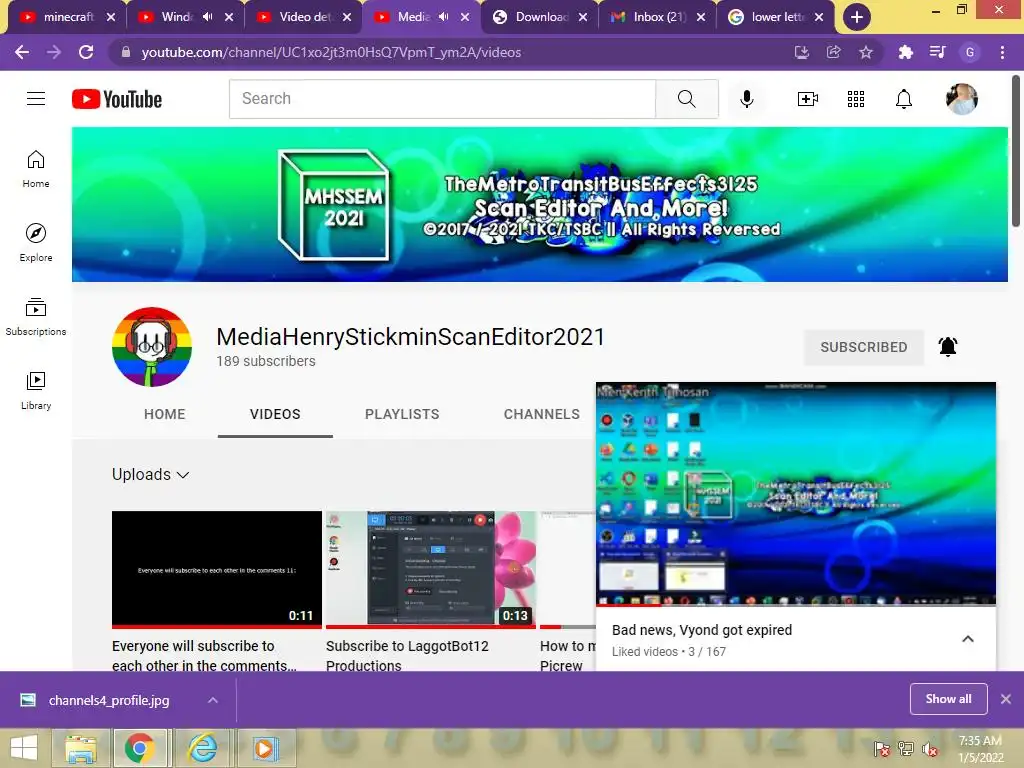Open a new browser tab
Viewport: 1024px width, 768px height.
pyautogui.click(x=857, y=17)
